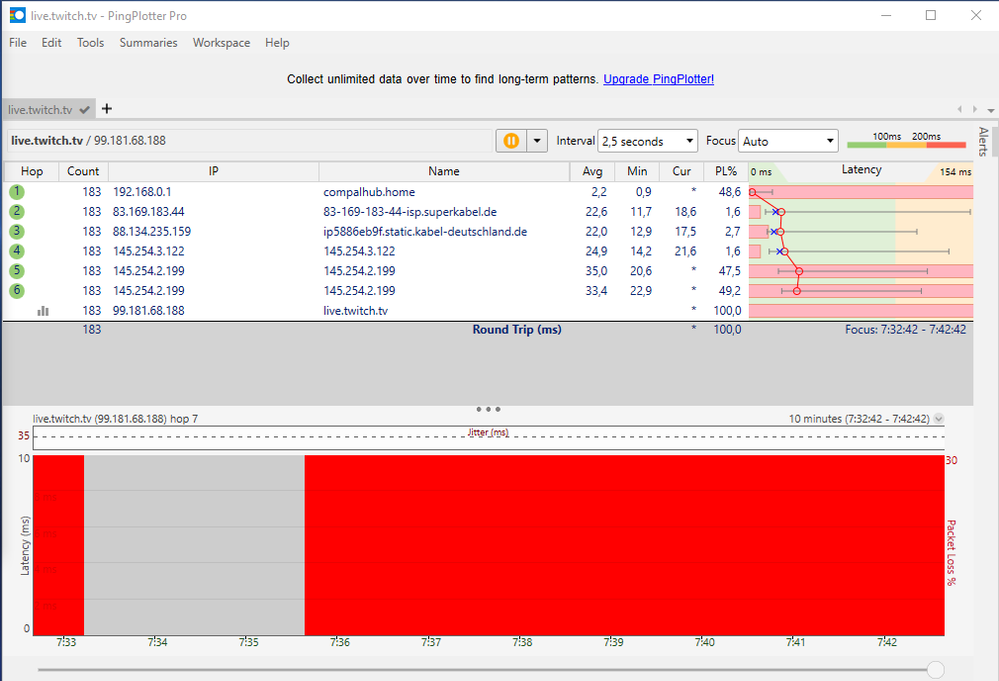999x681 pixels.
Task: Select live.twitch.tv name in final hop row
Action: [x=356, y=311]
